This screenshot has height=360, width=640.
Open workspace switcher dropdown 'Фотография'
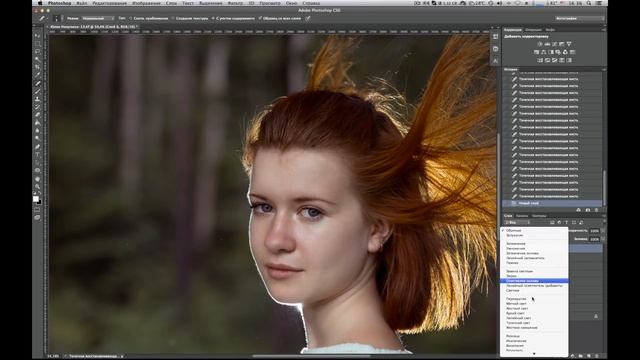579,18
